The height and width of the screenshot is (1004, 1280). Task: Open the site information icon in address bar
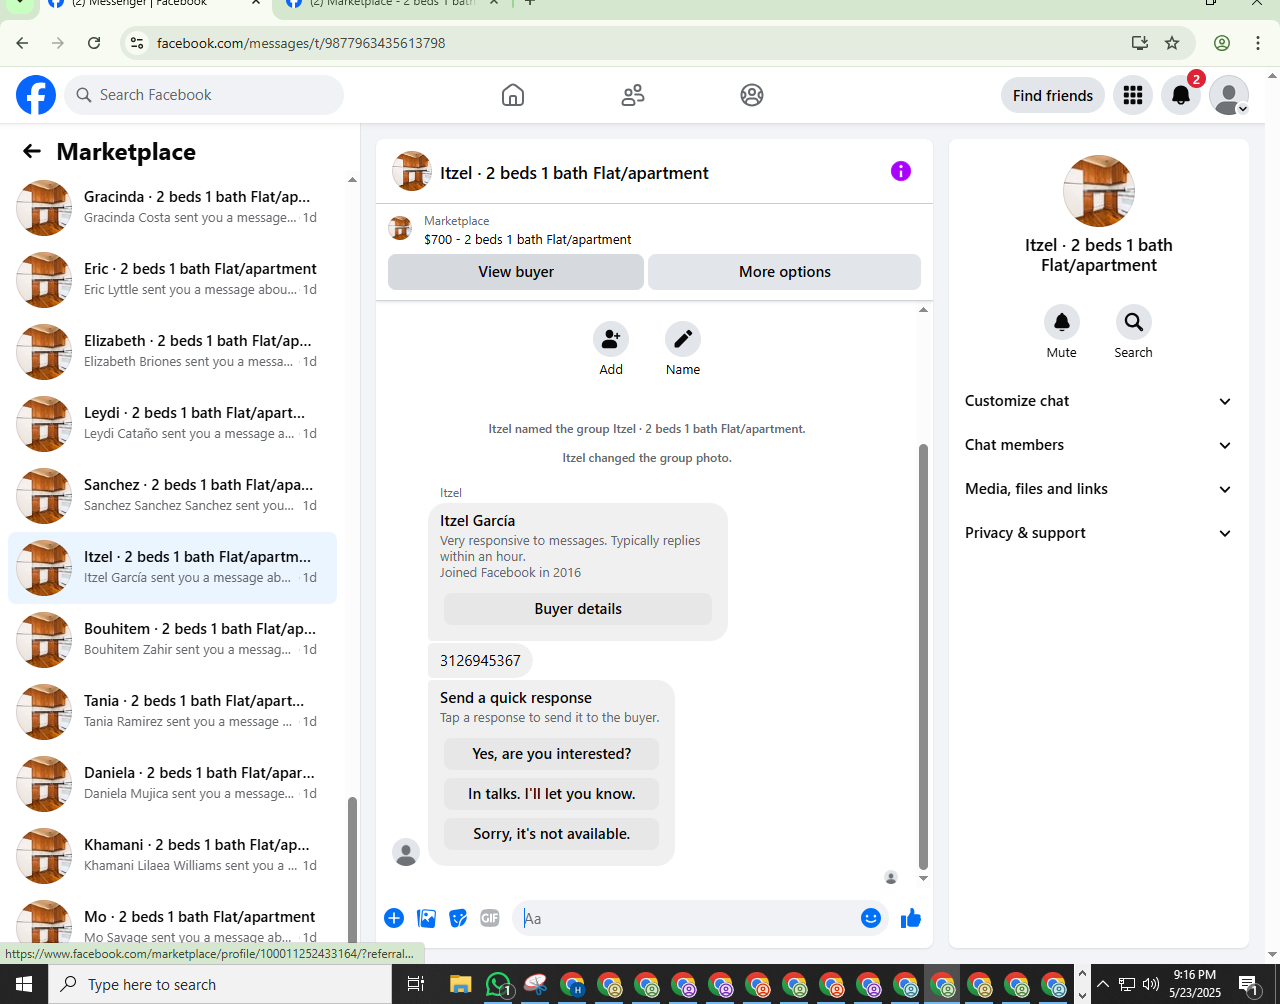[138, 43]
